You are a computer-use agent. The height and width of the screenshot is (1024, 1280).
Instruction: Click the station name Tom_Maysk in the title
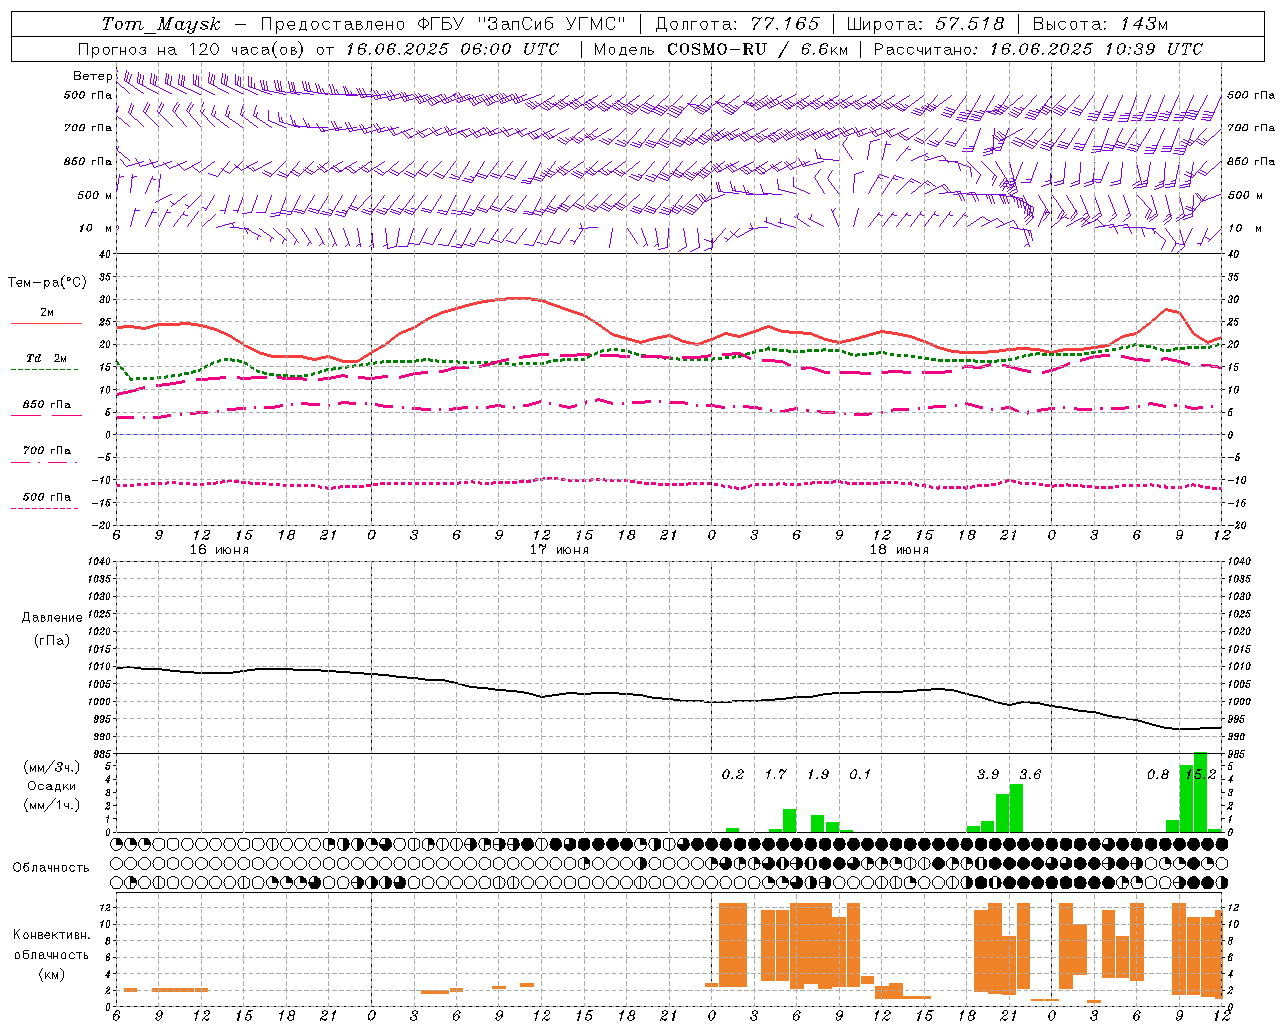point(161,24)
